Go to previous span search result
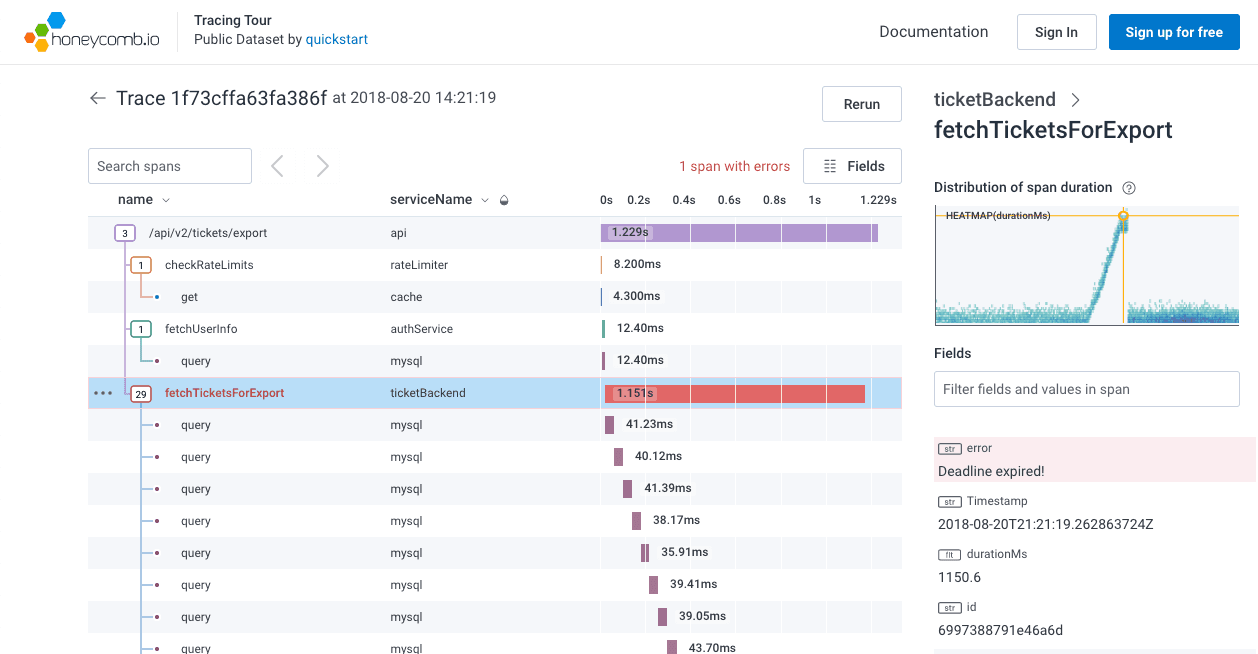 [x=278, y=166]
